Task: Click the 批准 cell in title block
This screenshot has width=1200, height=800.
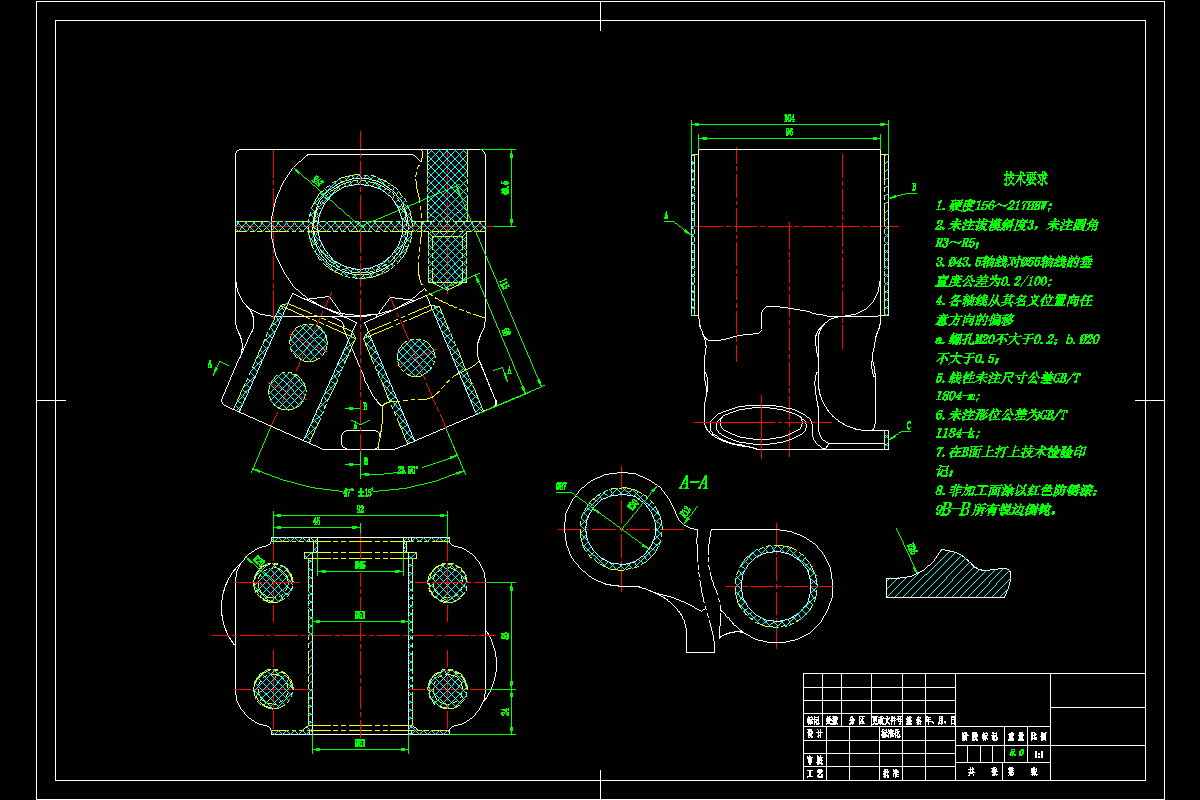Action: click(x=891, y=773)
